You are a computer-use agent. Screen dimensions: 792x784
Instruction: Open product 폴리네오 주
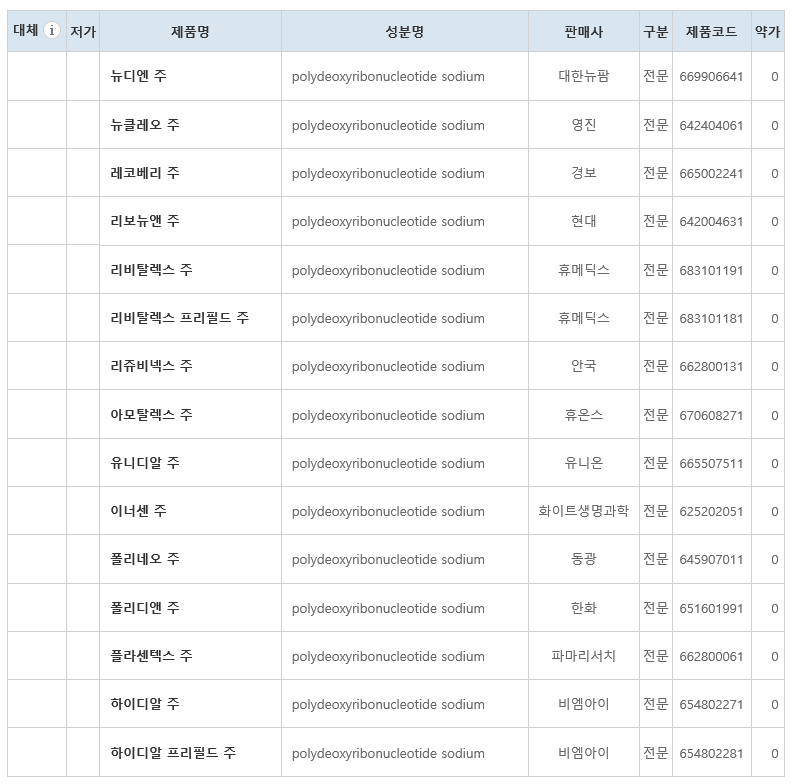click(x=145, y=559)
